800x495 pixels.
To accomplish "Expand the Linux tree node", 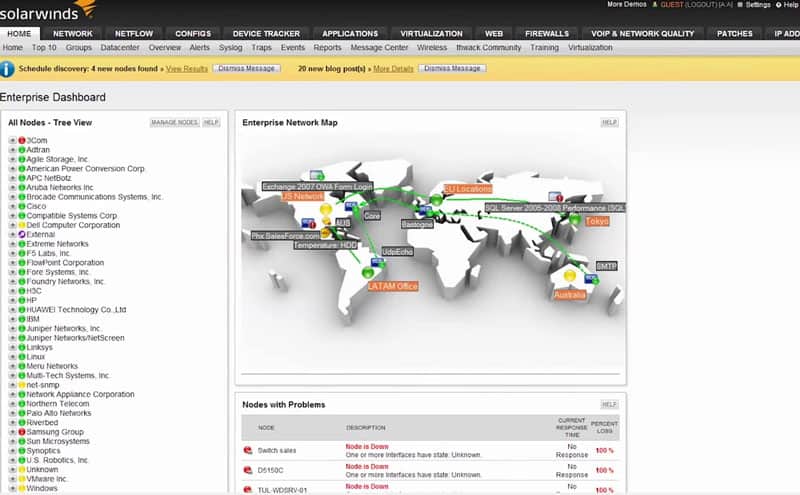I will click(12, 357).
